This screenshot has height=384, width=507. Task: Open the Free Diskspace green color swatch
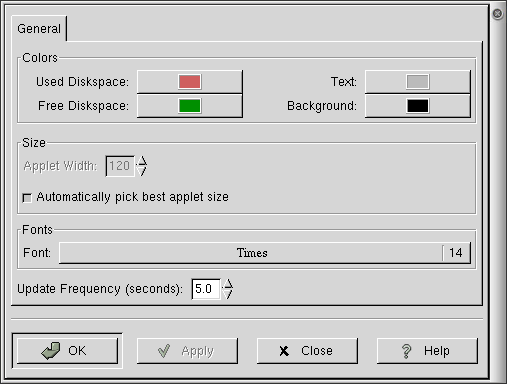(x=190, y=106)
